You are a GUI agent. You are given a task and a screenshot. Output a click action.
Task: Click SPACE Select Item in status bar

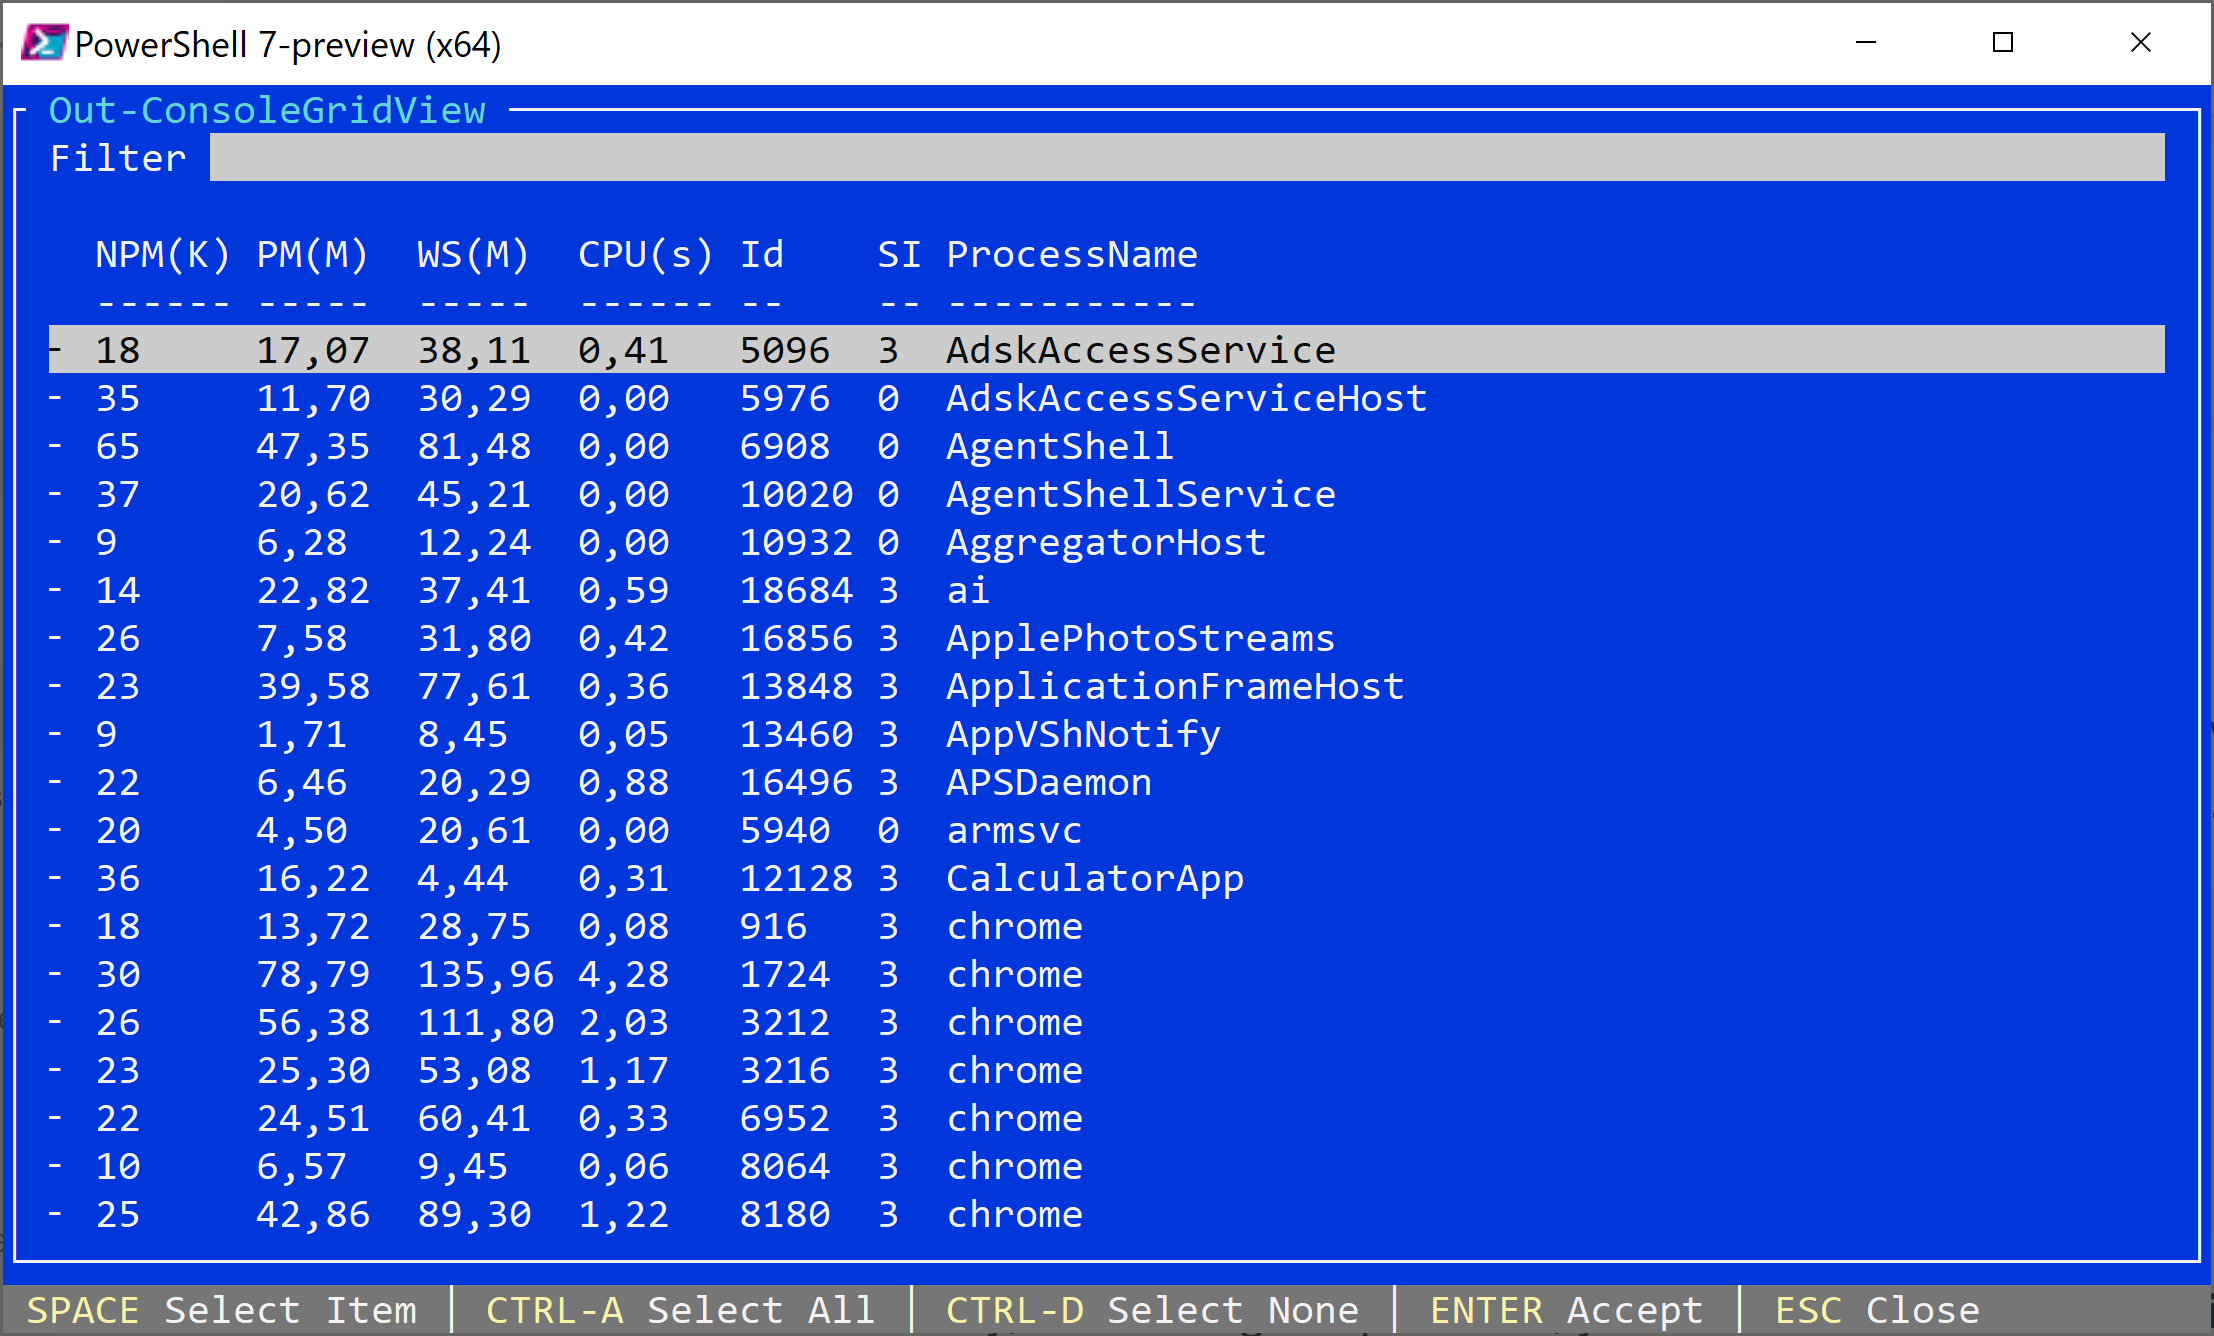tap(221, 1310)
